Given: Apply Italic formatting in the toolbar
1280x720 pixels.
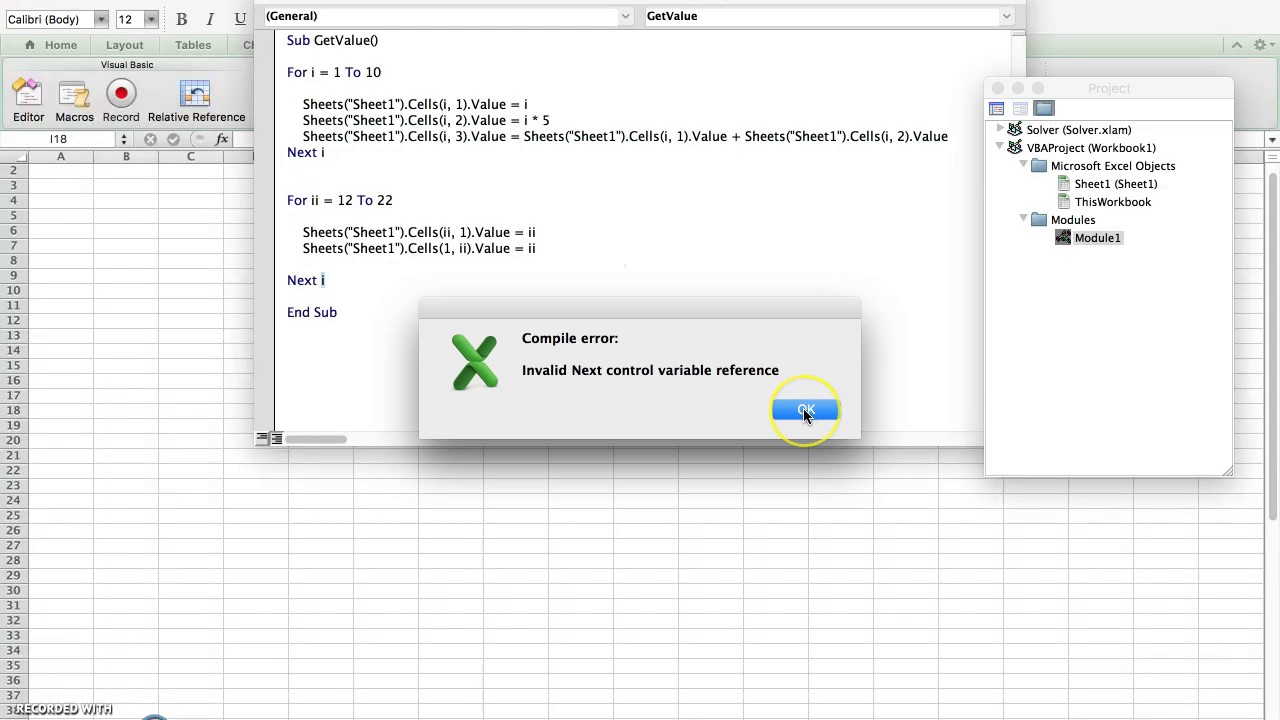Looking at the screenshot, I should coord(210,19).
